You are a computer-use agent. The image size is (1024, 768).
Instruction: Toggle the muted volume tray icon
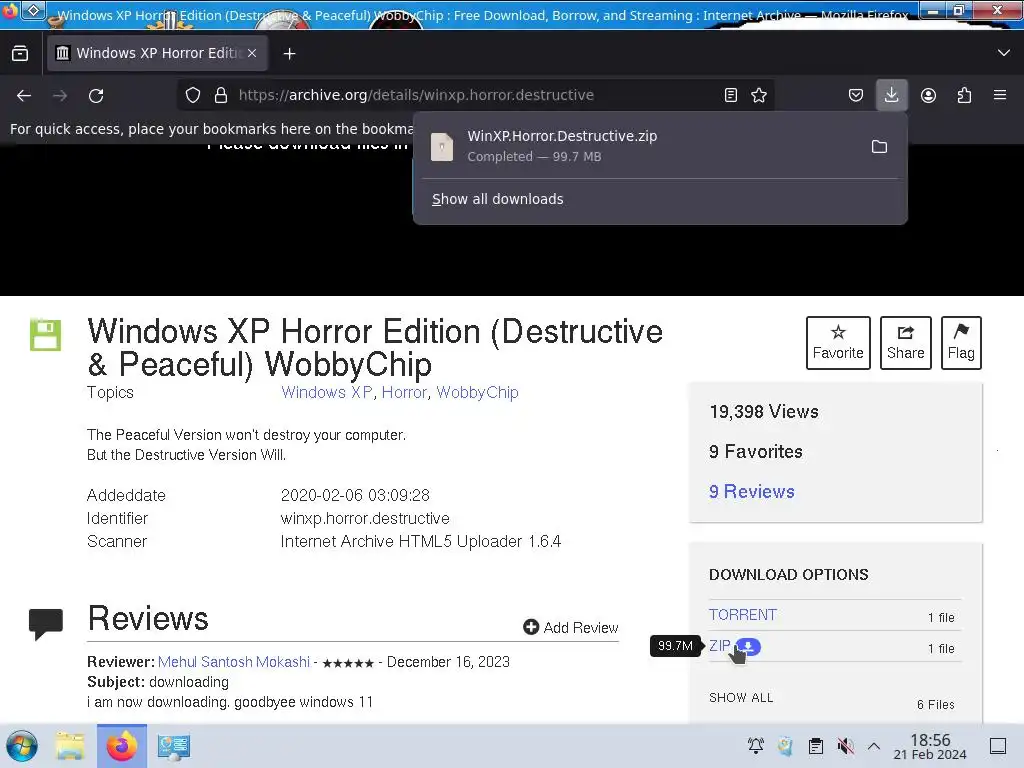846,746
